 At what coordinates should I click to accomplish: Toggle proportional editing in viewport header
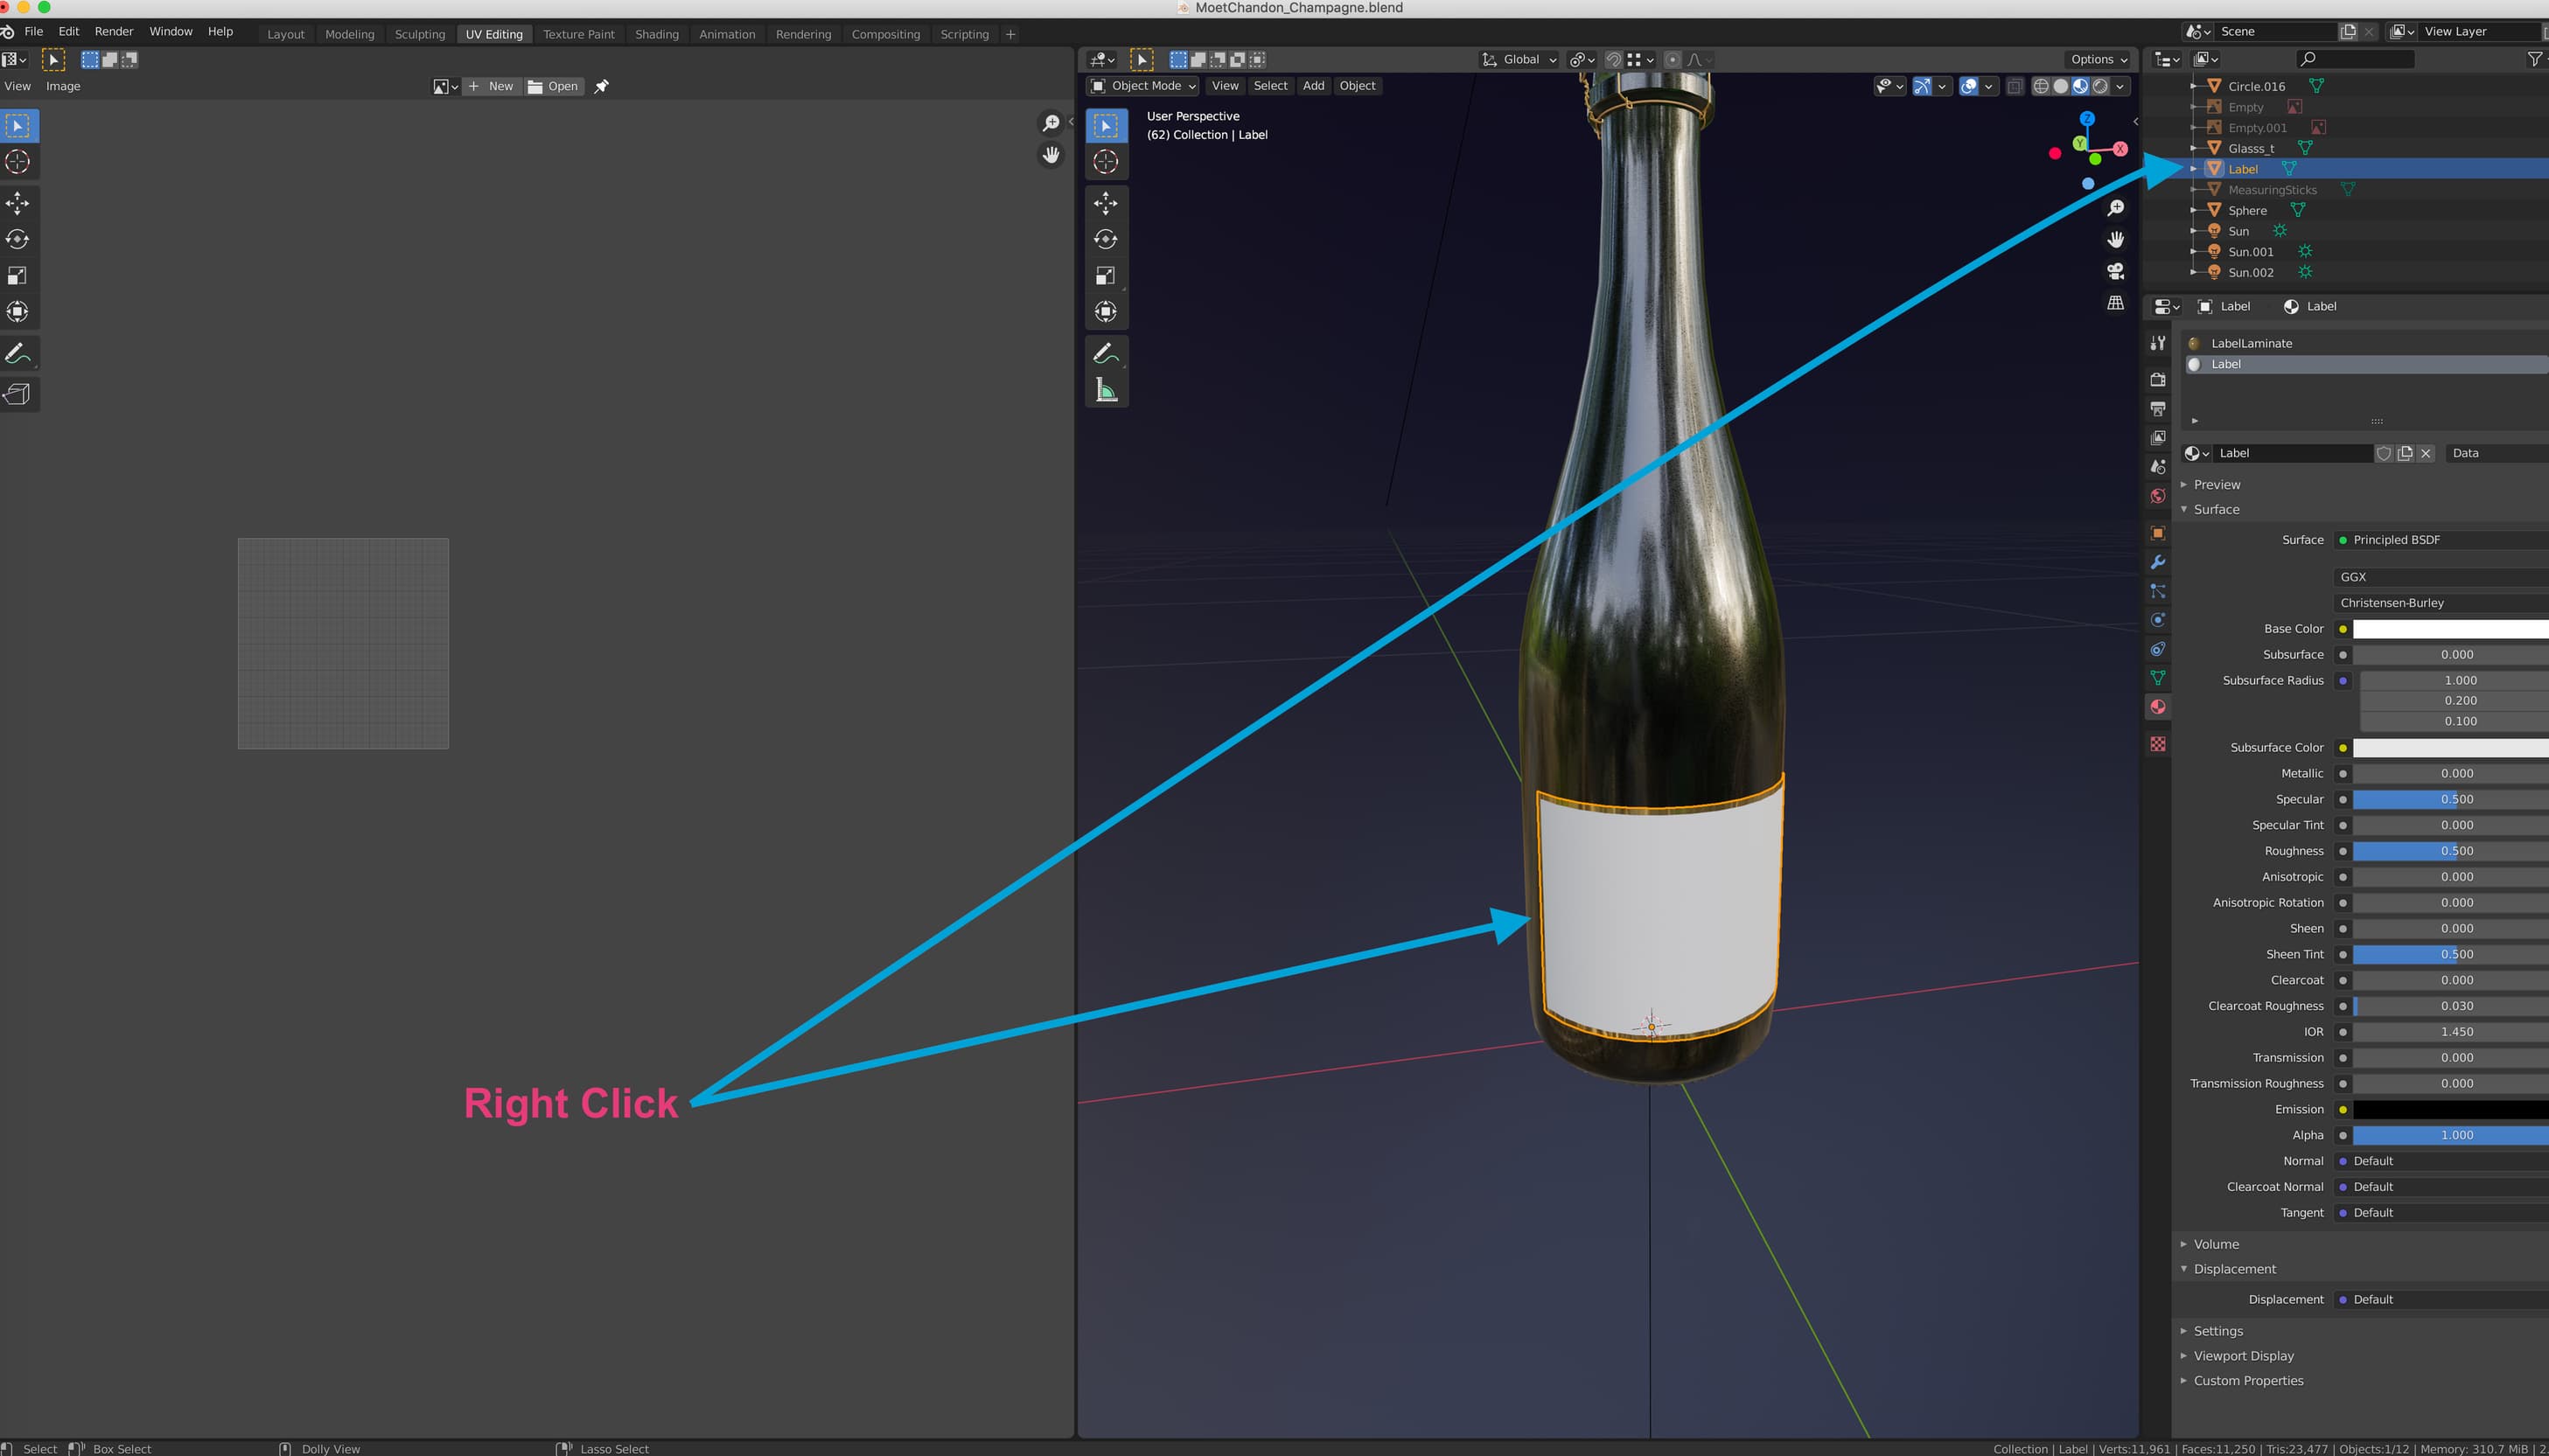[1672, 60]
